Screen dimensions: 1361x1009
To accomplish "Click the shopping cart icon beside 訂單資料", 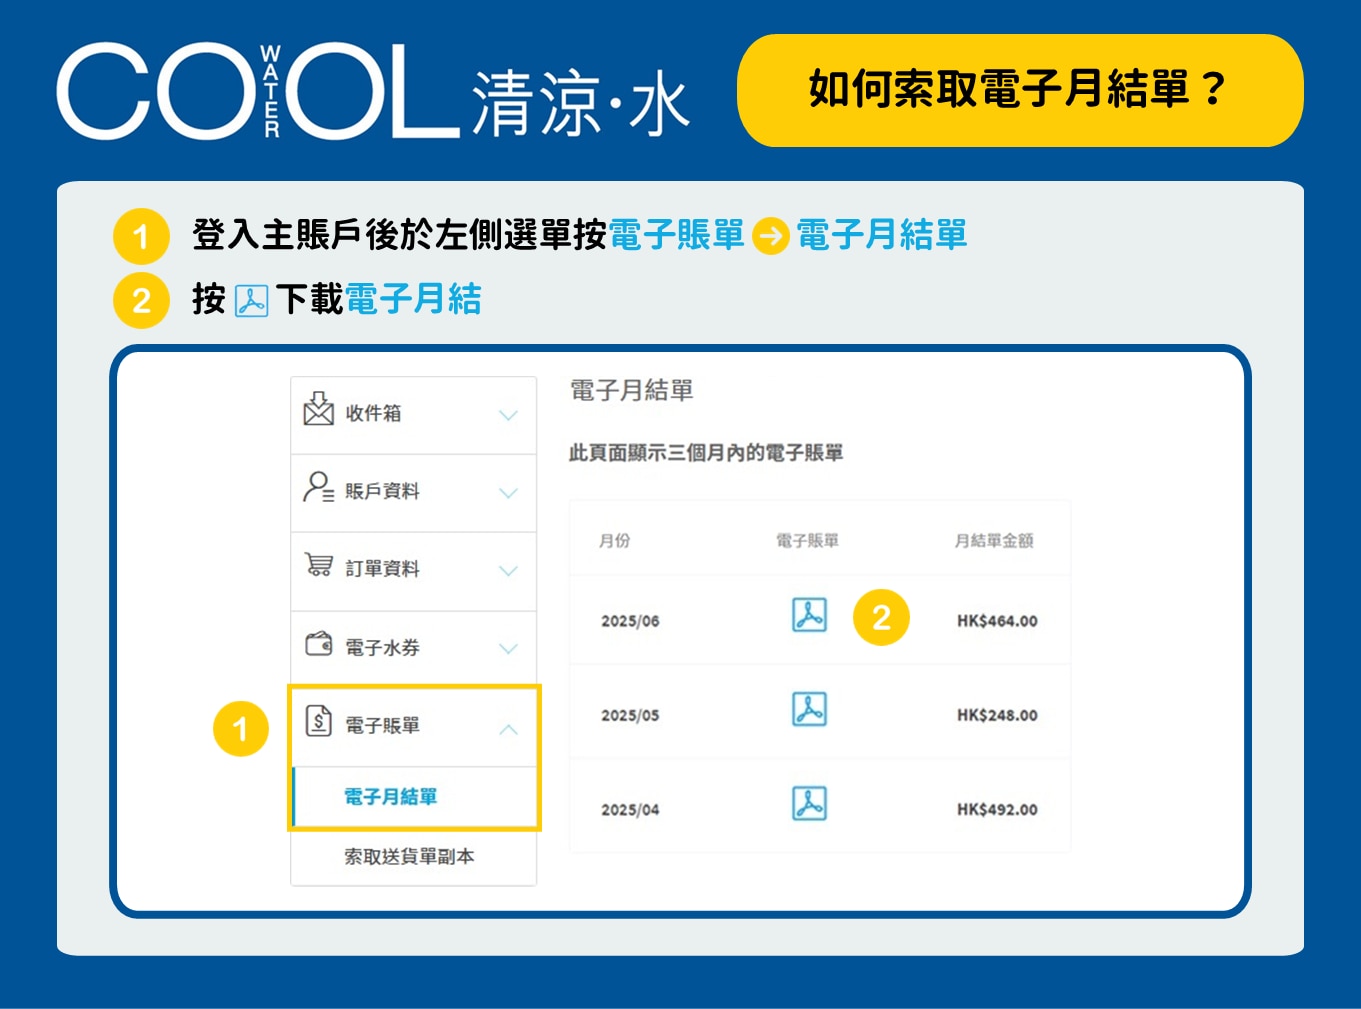I will [318, 565].
